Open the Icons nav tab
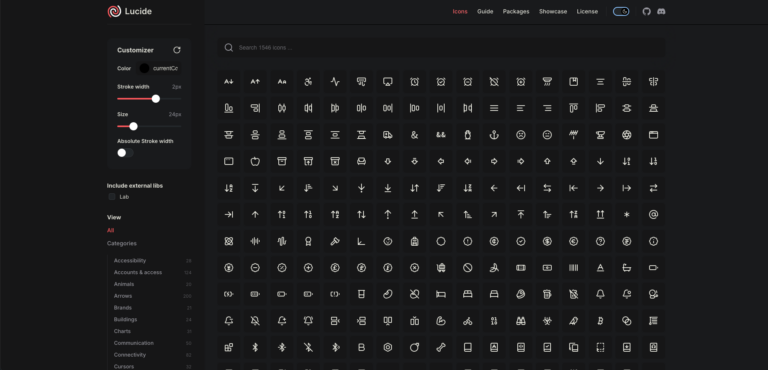 (x=460, y=11)
